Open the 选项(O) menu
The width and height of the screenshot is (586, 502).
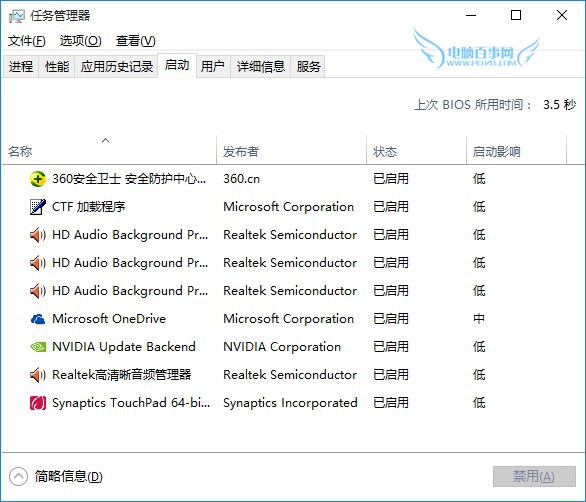click(80, 40)
